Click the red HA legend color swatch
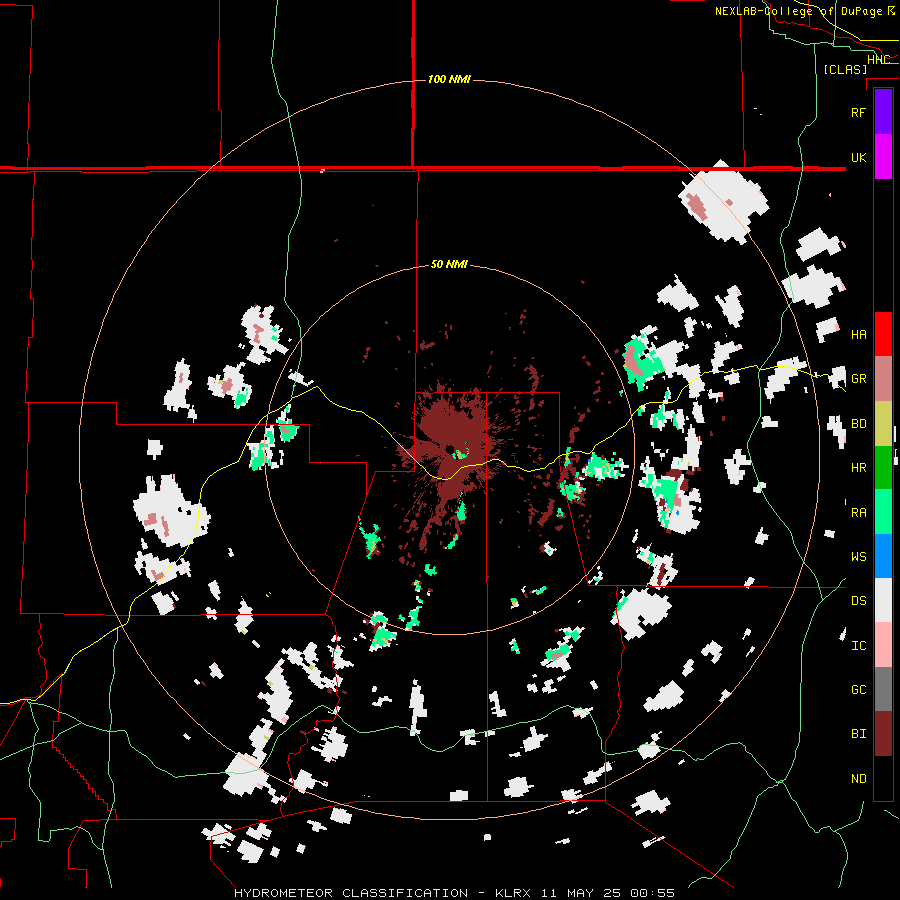Screen dimensions: 900x900 [883, 334]
